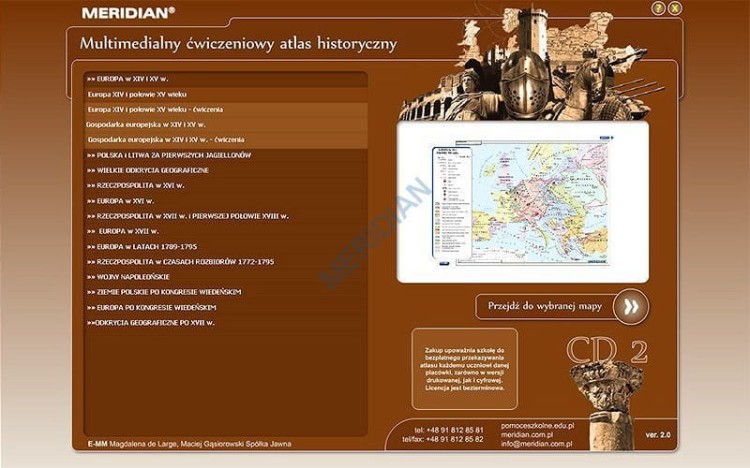Viewport: 750px width, 468px height.
Task: Click Przejdź do wybranej mapy button
Action: point(545,306)
